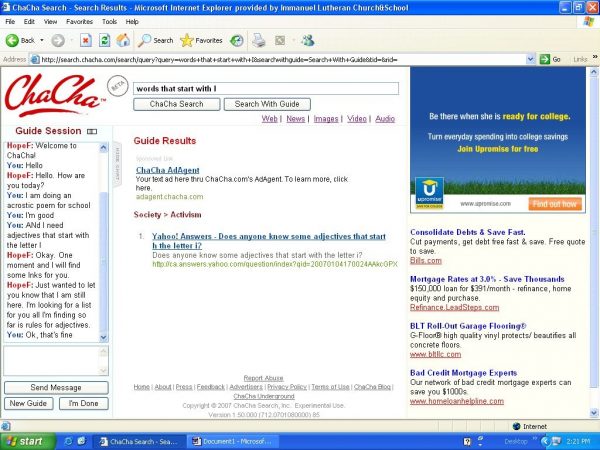This screenshot has height=450, width=600.
Task: Click the ChaCha logo
Action: tap(54, 95)
